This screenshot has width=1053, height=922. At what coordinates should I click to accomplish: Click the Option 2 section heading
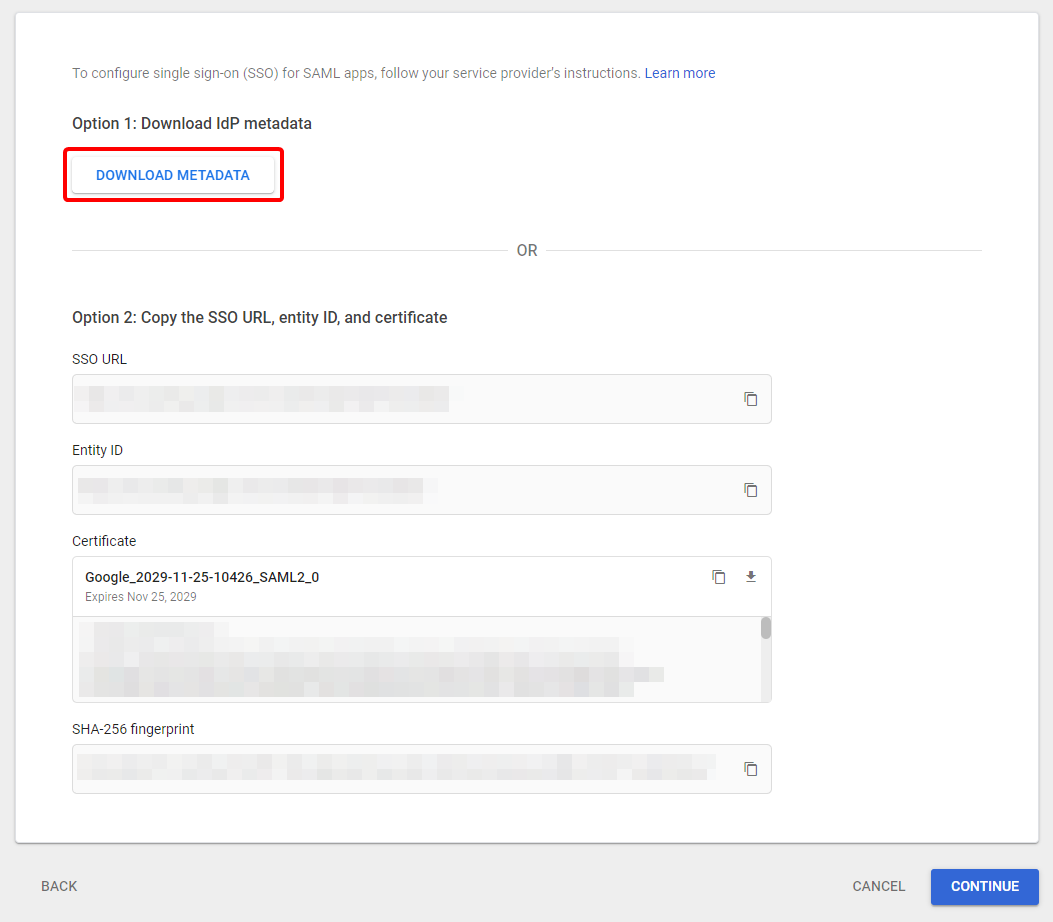click(x=258, y=317)
